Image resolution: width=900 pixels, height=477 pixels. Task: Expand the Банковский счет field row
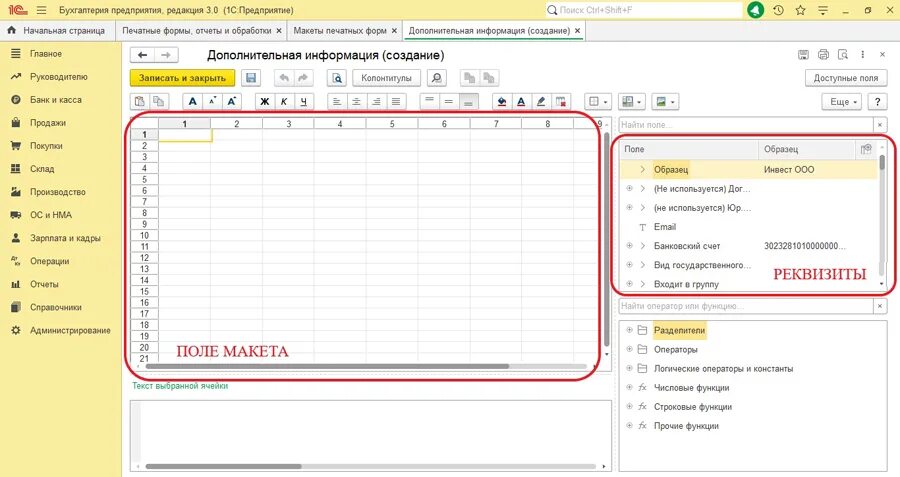pos(629,246)
